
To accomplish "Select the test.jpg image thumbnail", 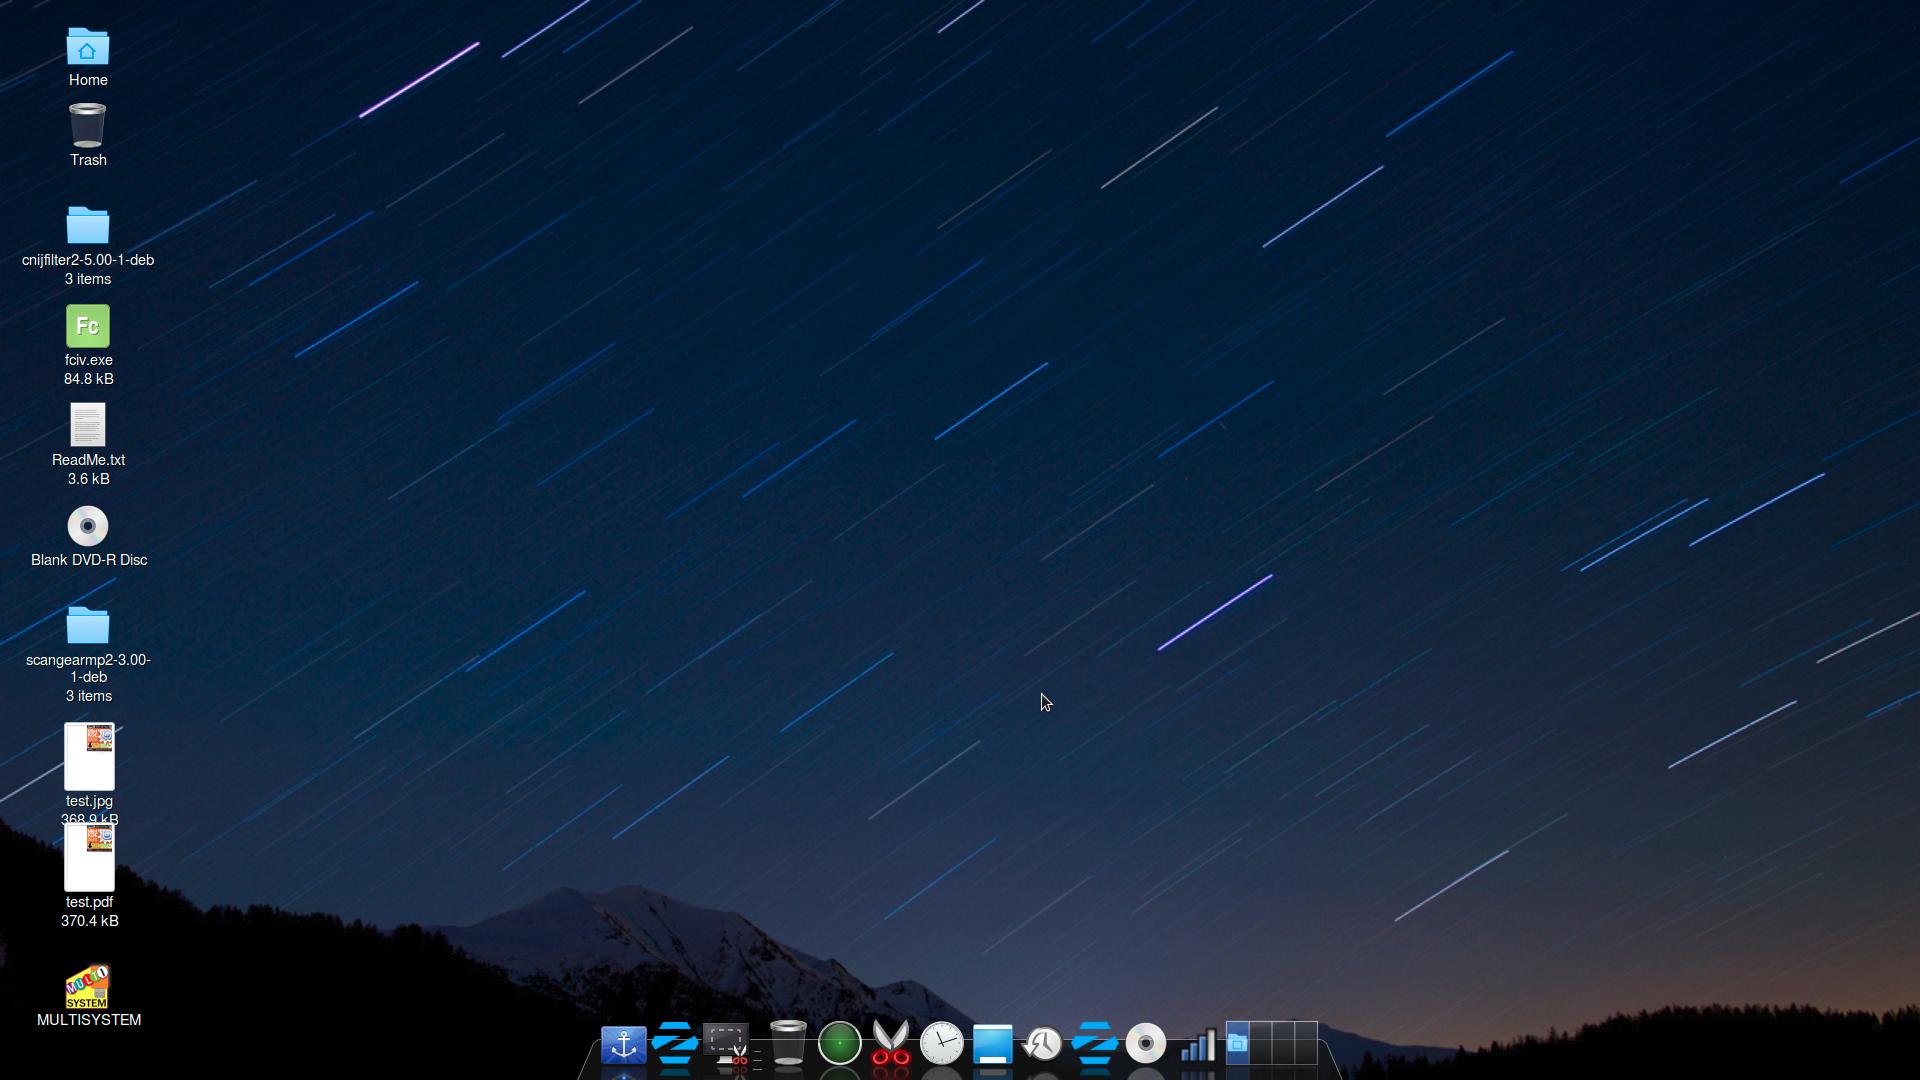I will (x=89, y=756).
